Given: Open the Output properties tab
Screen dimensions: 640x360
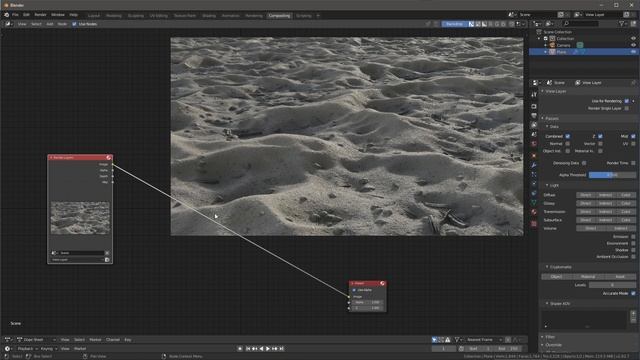Looking at the screenshot, I should point(534,116).
